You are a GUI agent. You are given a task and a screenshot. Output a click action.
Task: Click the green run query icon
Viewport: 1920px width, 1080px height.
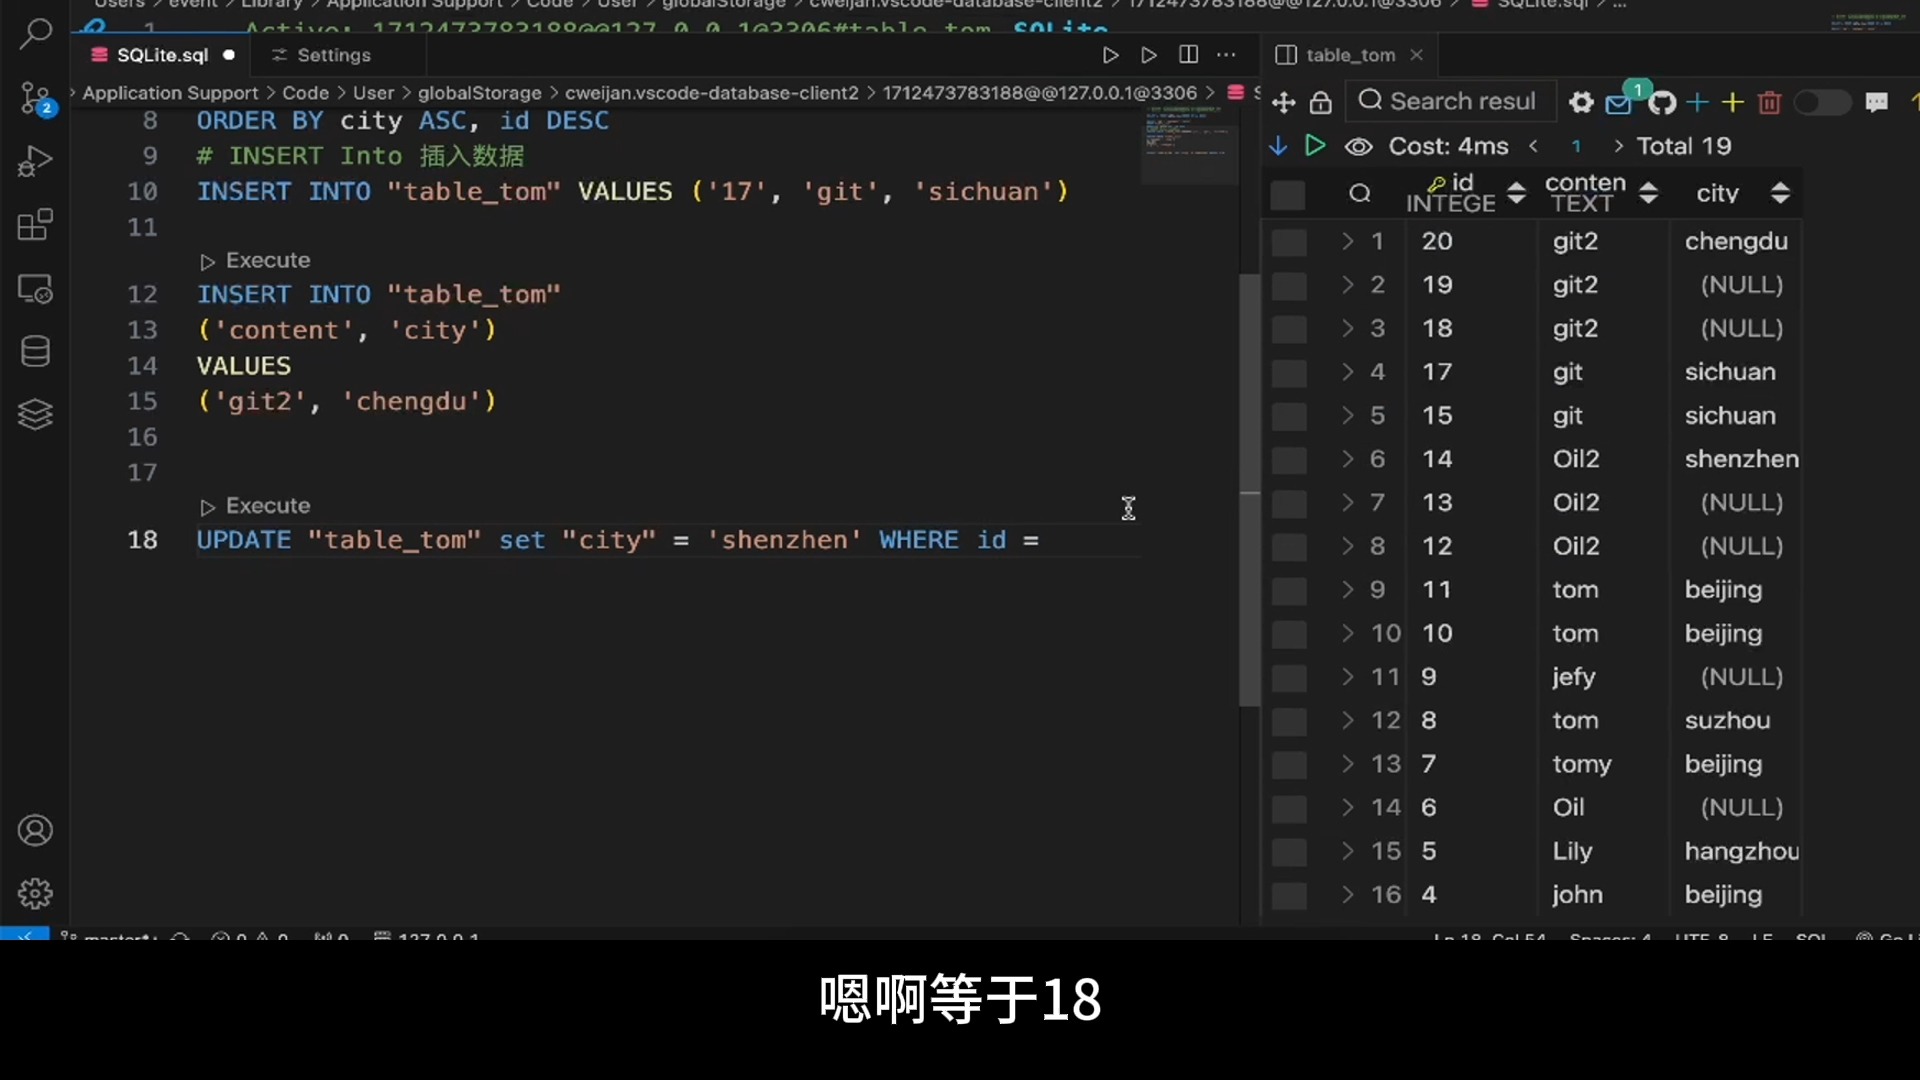tap(1315, 146)
